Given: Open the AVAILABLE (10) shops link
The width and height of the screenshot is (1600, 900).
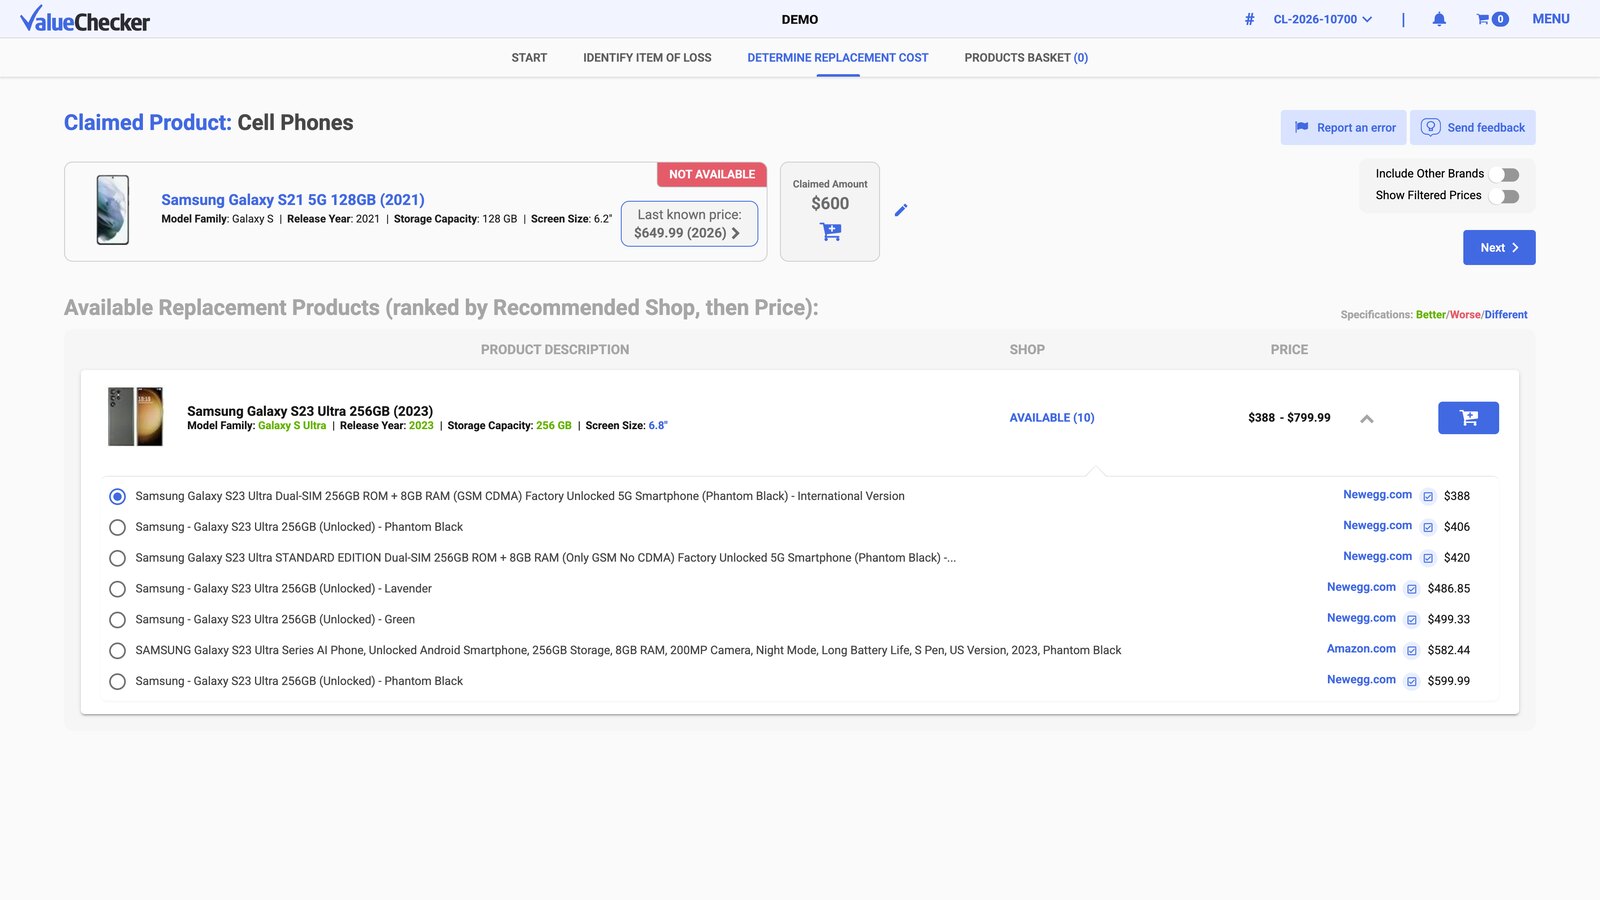Looking at the screenshot, I should (x=1052, y=418).
